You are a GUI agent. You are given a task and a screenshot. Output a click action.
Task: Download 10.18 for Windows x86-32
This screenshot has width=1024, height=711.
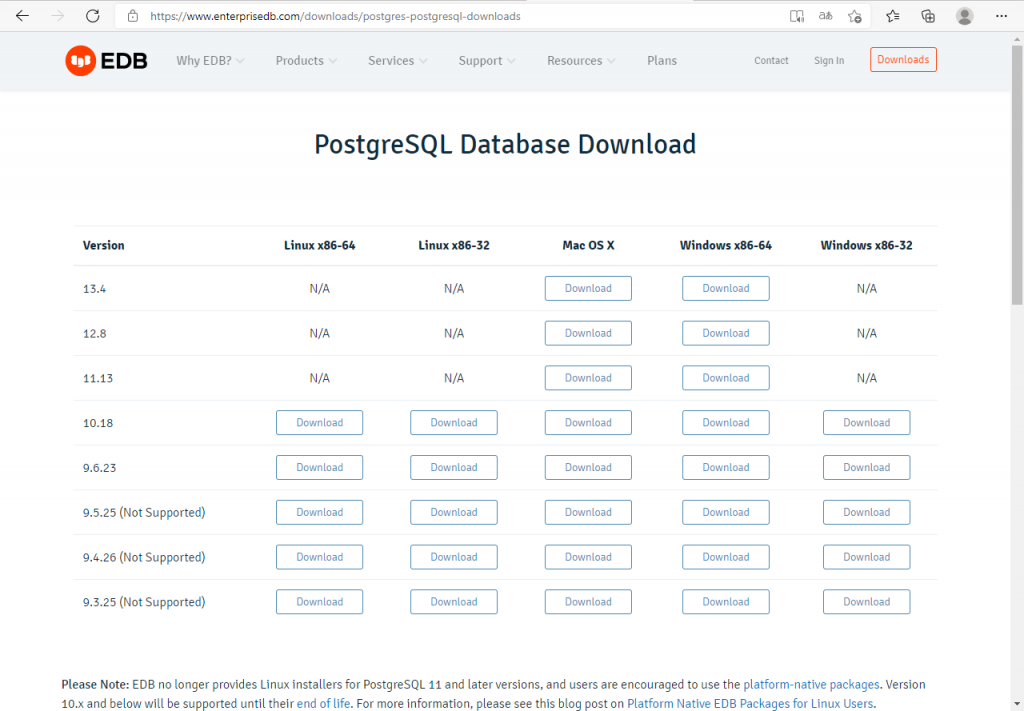867,422
